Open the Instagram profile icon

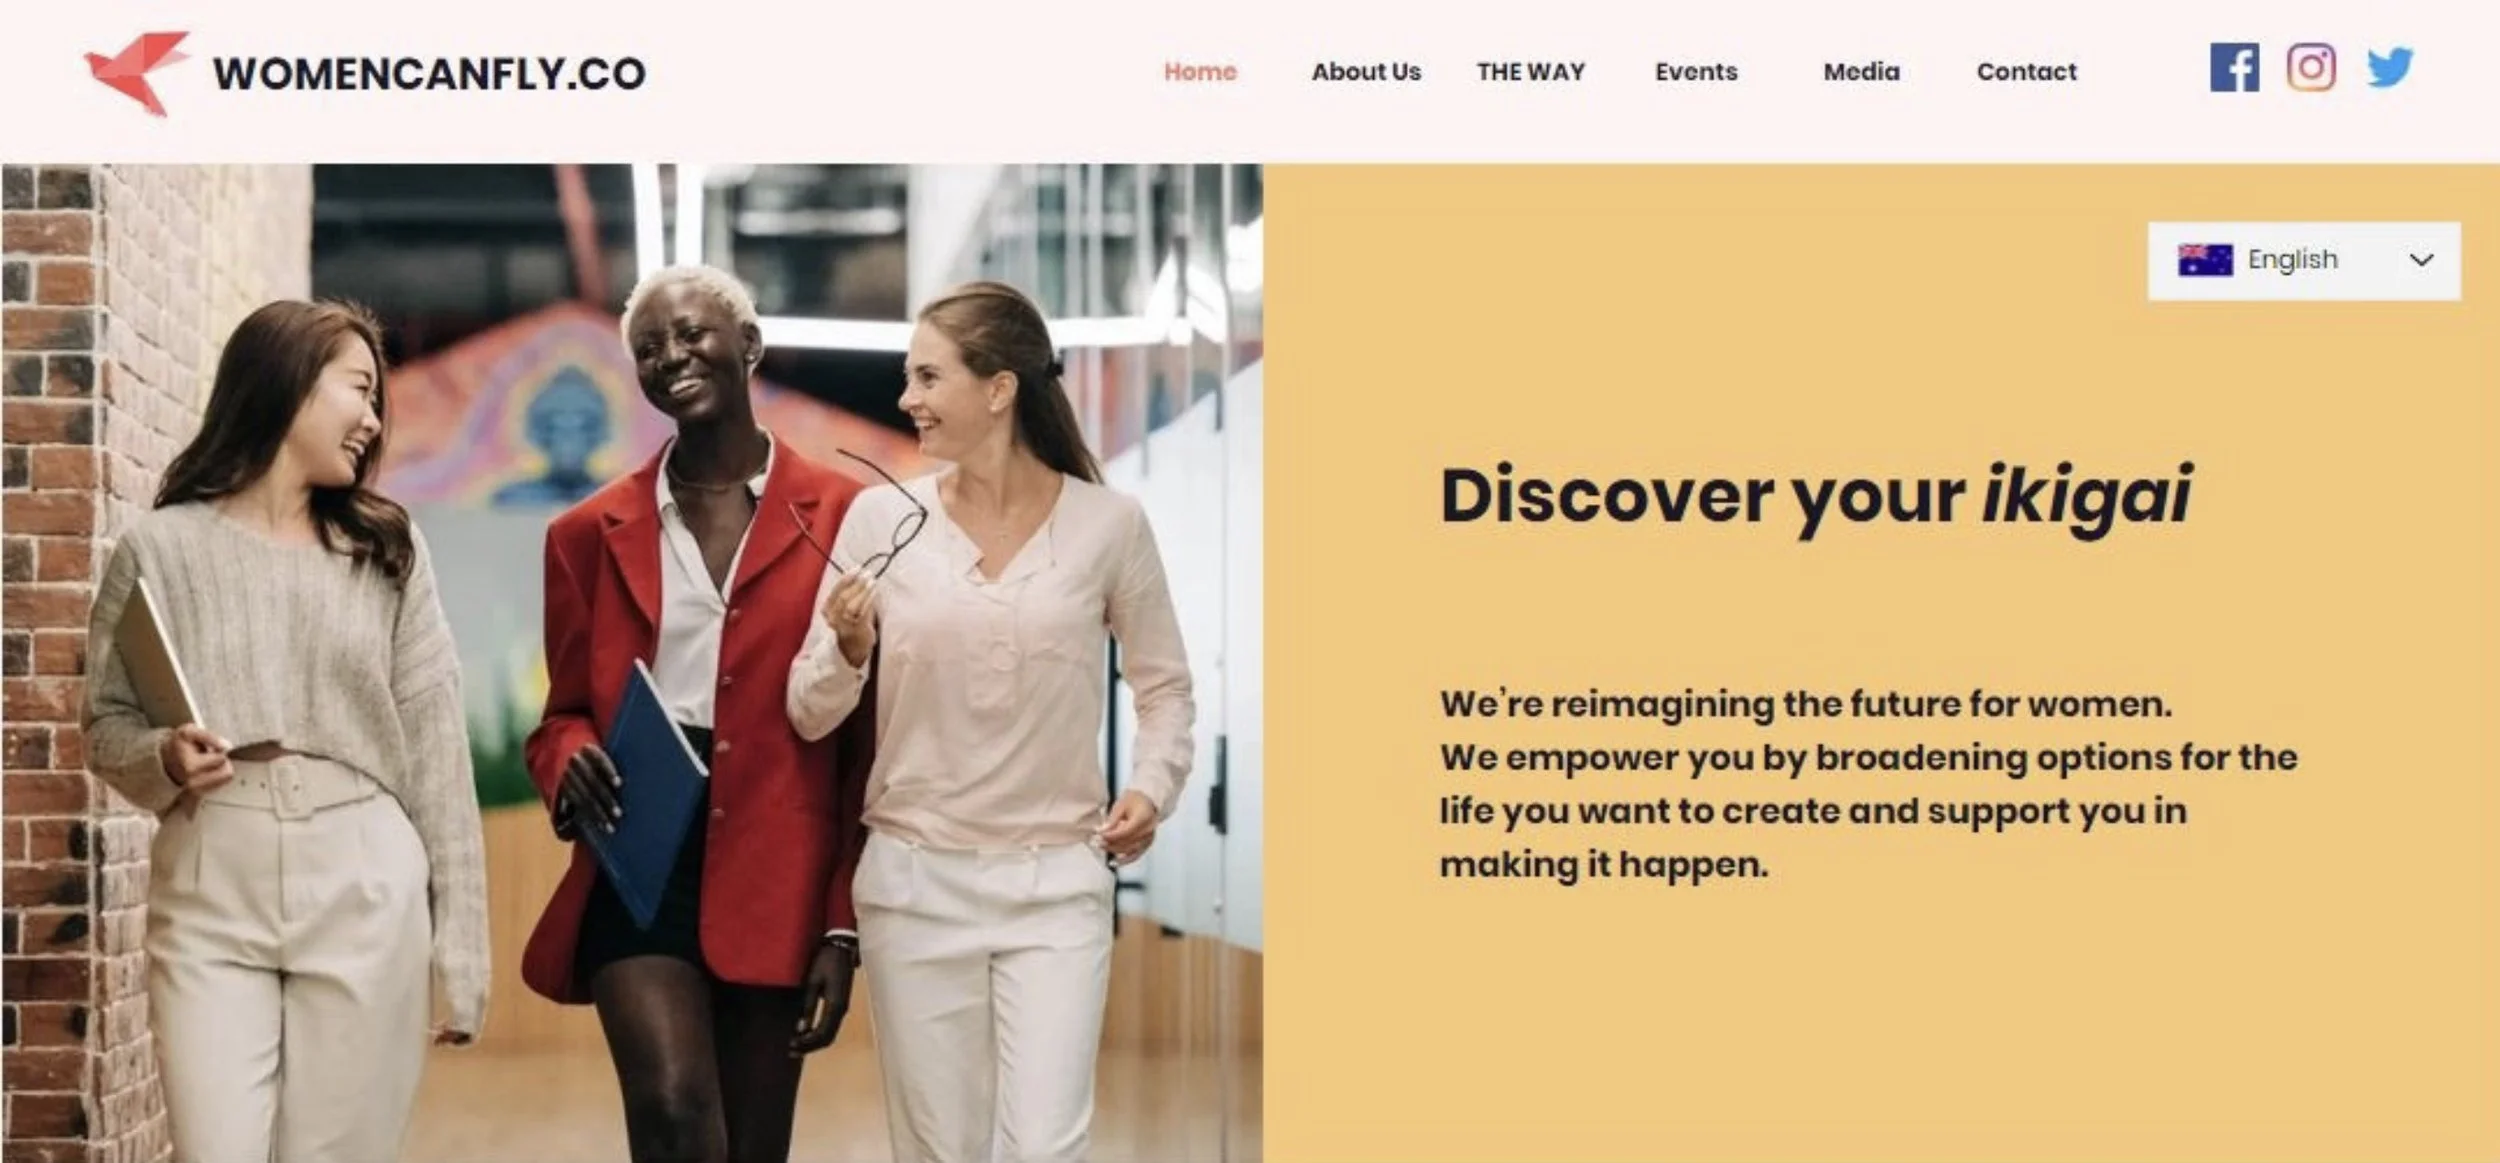(x=2311, y=68)
